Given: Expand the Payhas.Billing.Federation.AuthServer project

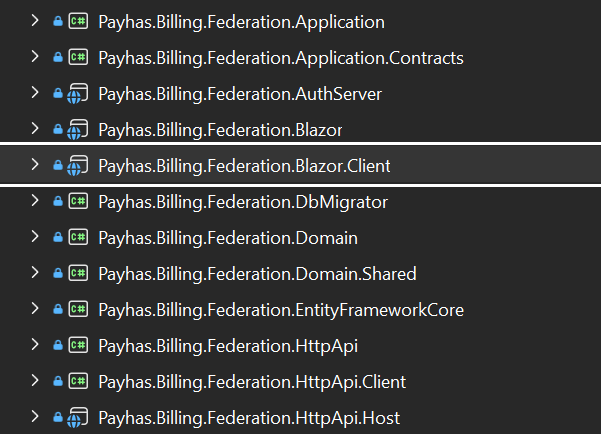Looking at the screenshot, I should [36, 94].
